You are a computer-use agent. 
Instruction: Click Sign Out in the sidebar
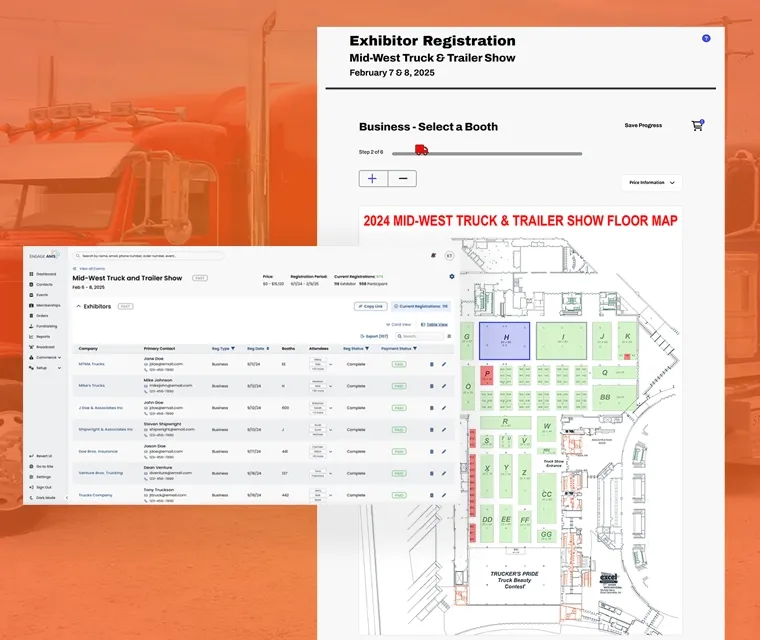[41, 487]
